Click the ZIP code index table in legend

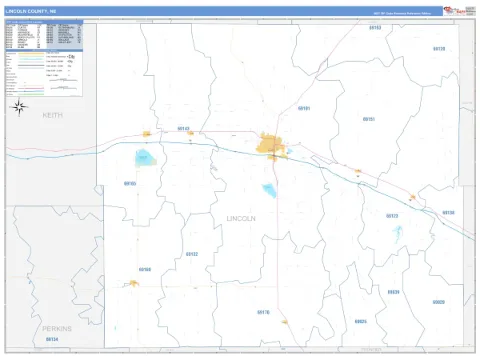(x=44, y=35)
